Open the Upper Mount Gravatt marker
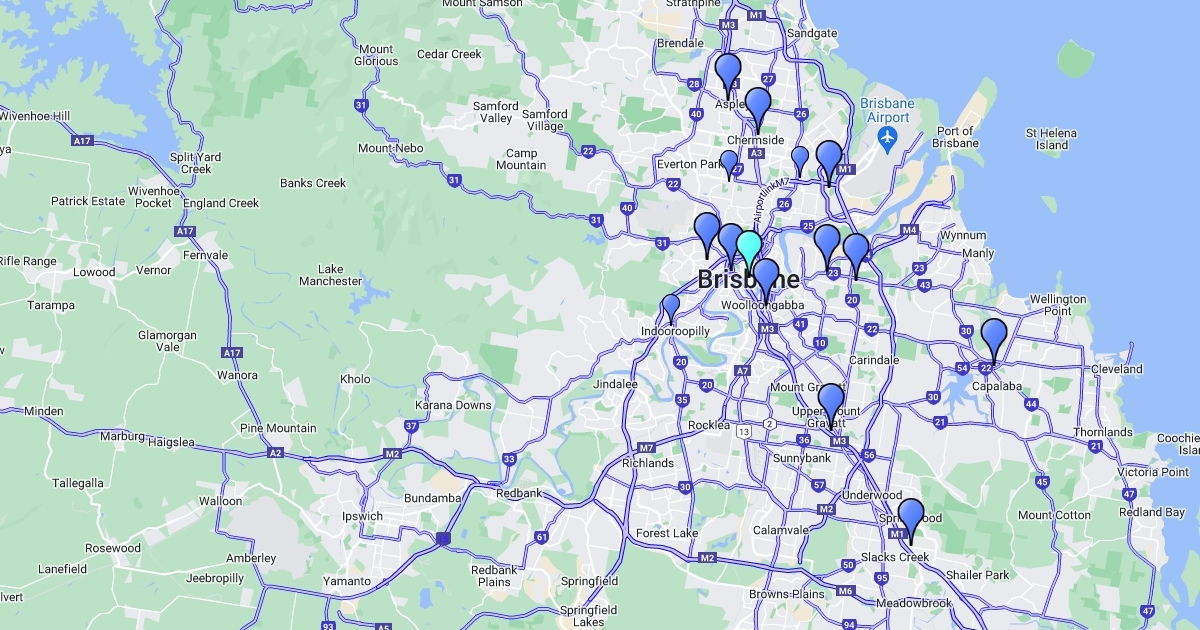This screenshot has height=630, width=1200. pos(831,402)
